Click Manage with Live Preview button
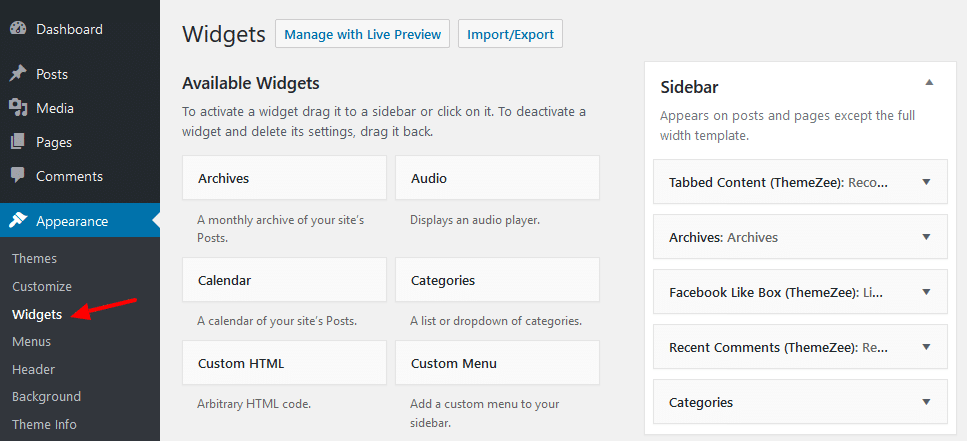Viewport: 967px width, 441px height. click(362, 34)
